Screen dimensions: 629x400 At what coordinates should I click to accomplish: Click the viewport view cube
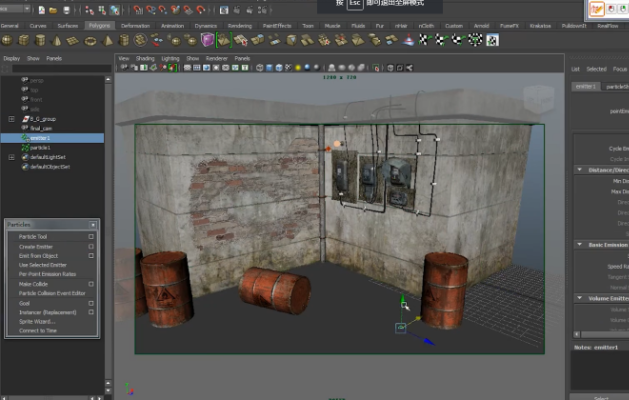pos(538,98)
